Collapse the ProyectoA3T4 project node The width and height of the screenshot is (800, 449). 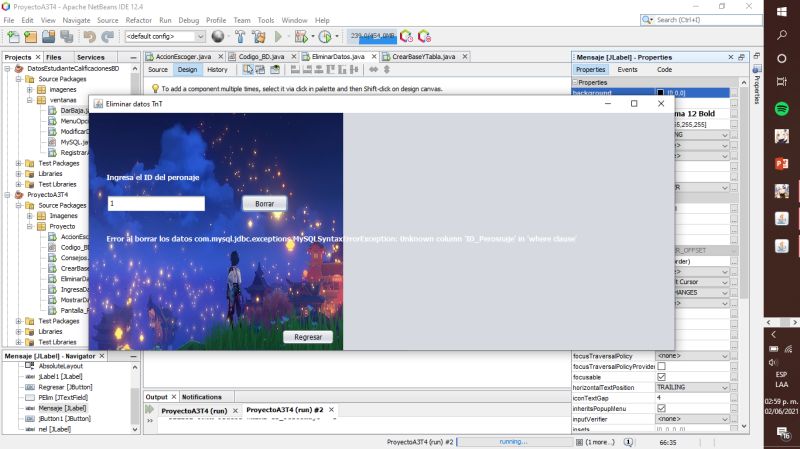tap(8, 195)
